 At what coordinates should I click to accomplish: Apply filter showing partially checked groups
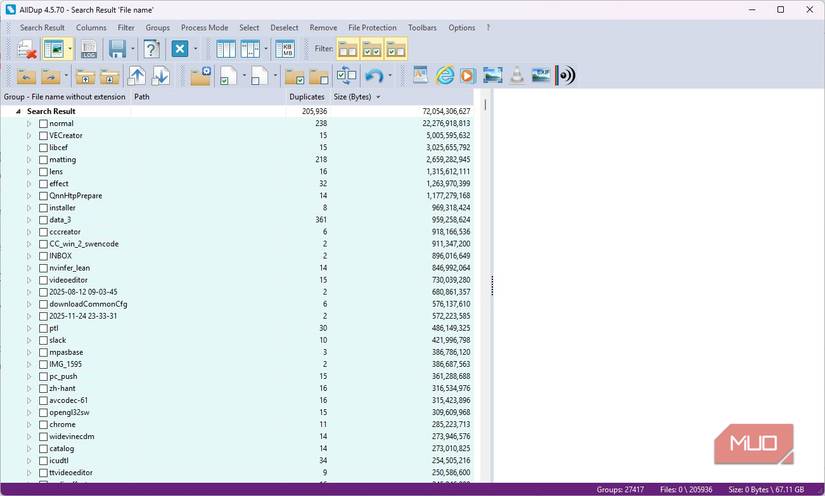tap(396, 49)
